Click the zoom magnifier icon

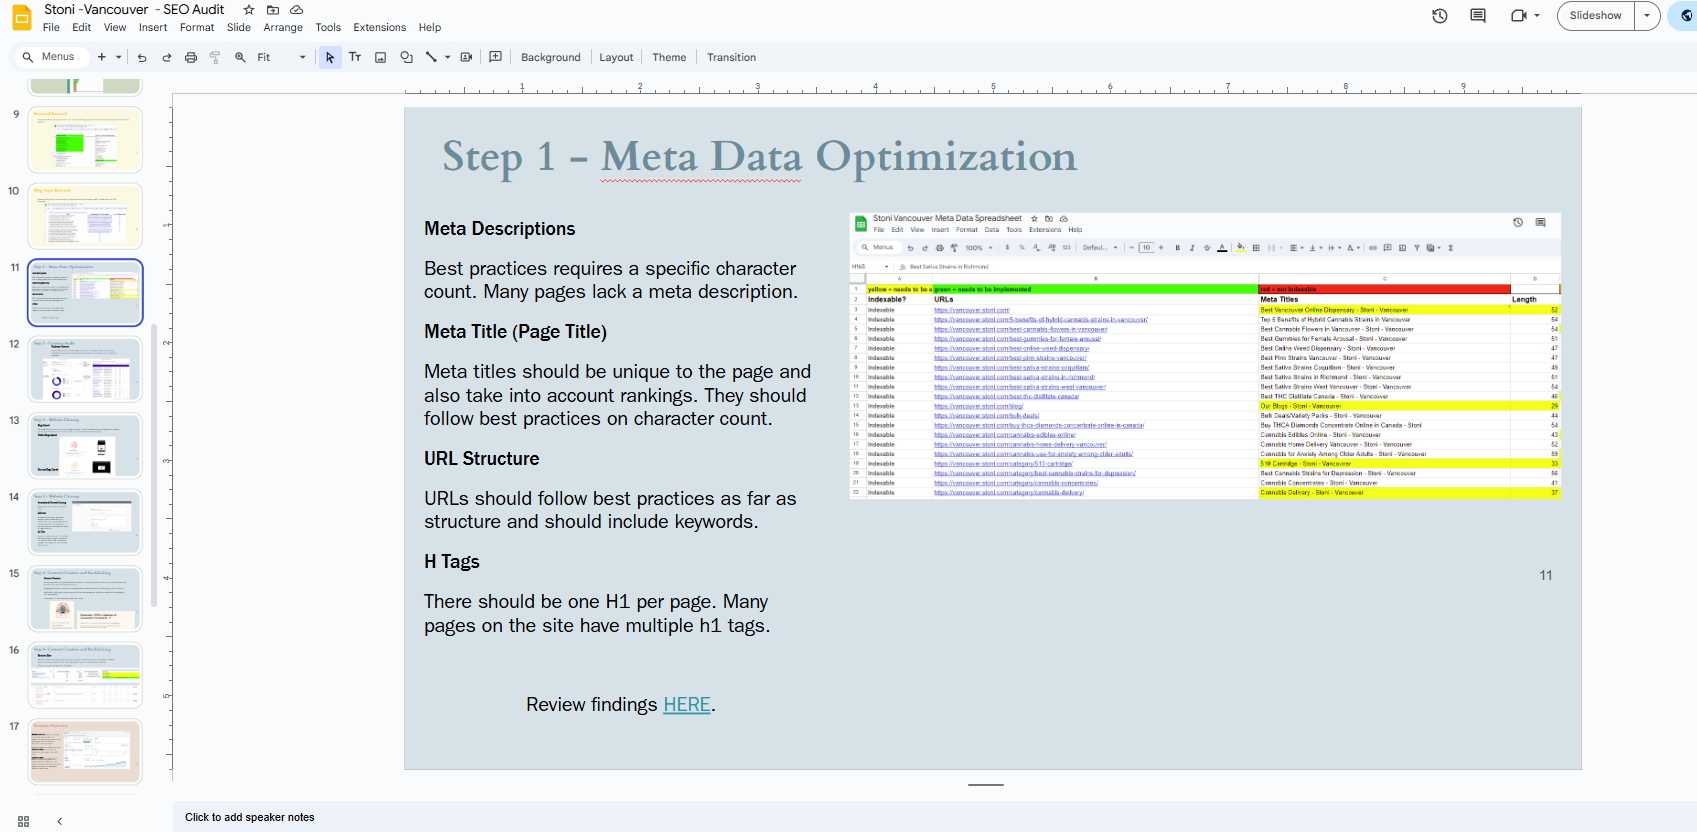(240, 57)
